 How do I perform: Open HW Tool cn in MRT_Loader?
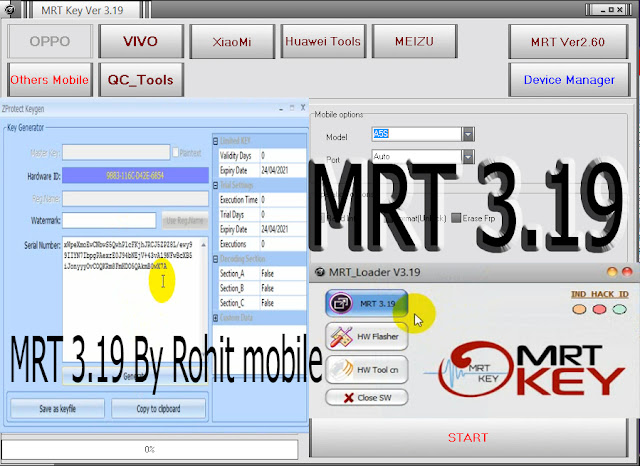click(367, 370)
